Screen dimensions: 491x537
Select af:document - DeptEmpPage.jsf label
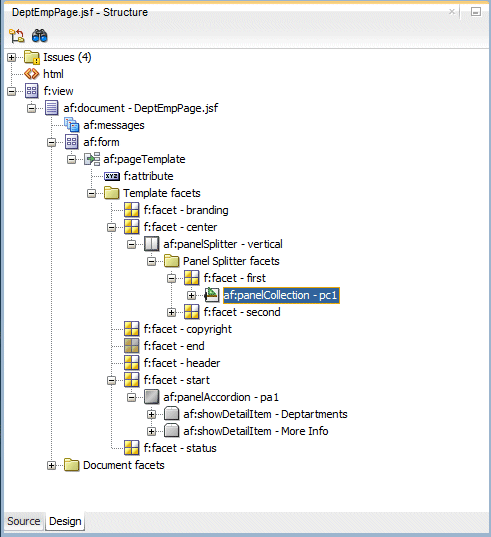pos(141,109)
